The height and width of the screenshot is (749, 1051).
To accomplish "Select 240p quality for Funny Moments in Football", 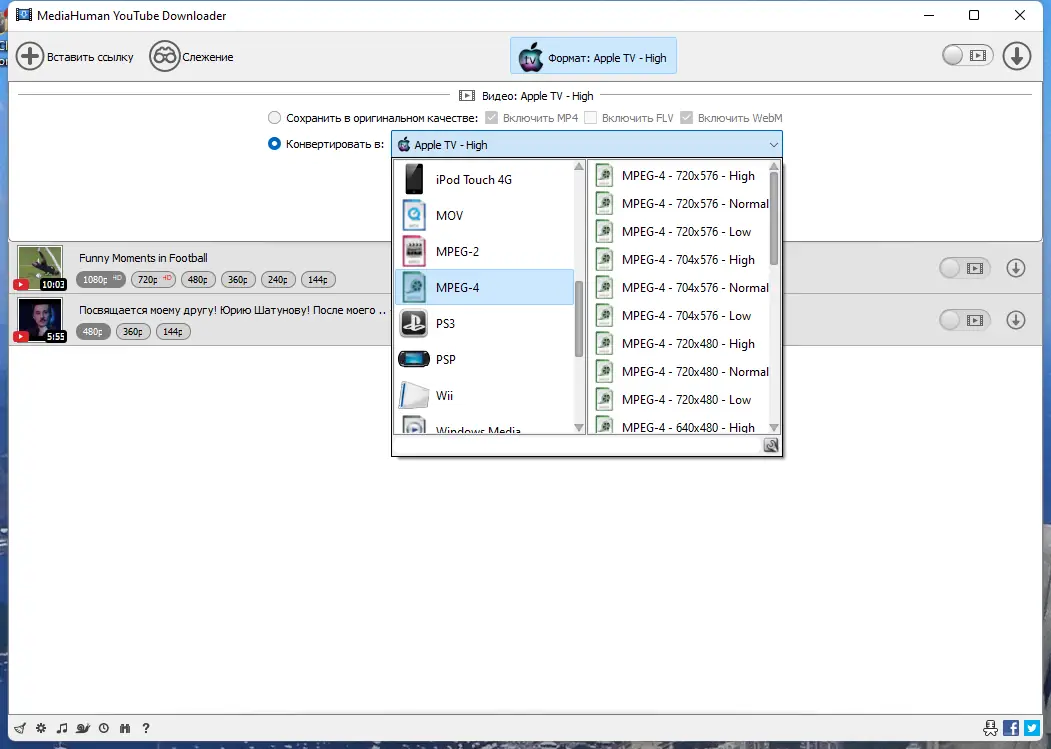I will 278,280.
